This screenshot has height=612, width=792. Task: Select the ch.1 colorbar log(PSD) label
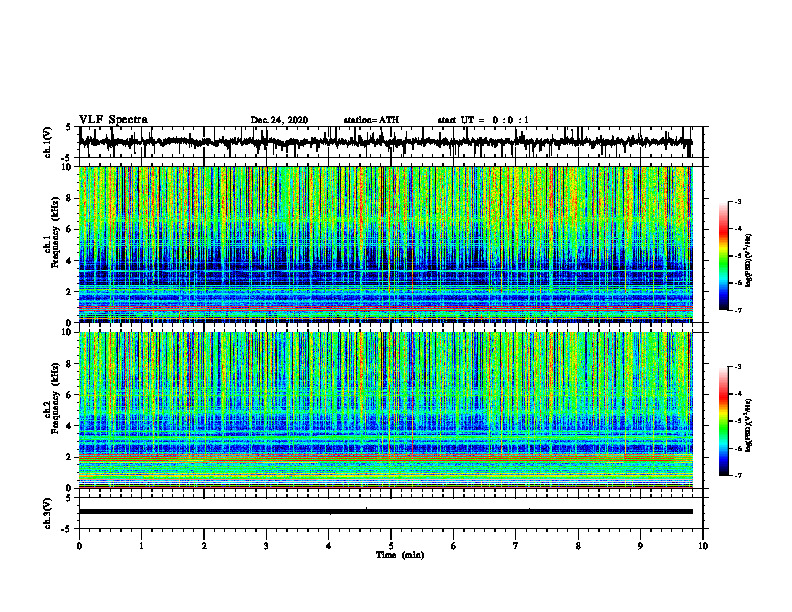749,261
